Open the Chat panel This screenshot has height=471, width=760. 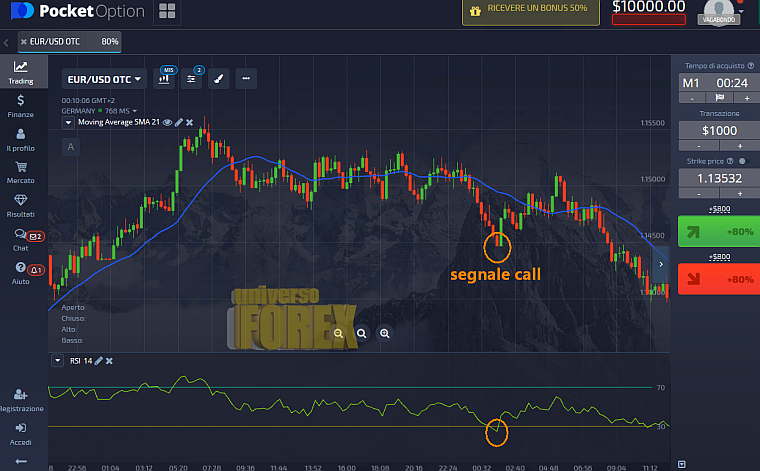pyautogui.click(x=20, y=239)
